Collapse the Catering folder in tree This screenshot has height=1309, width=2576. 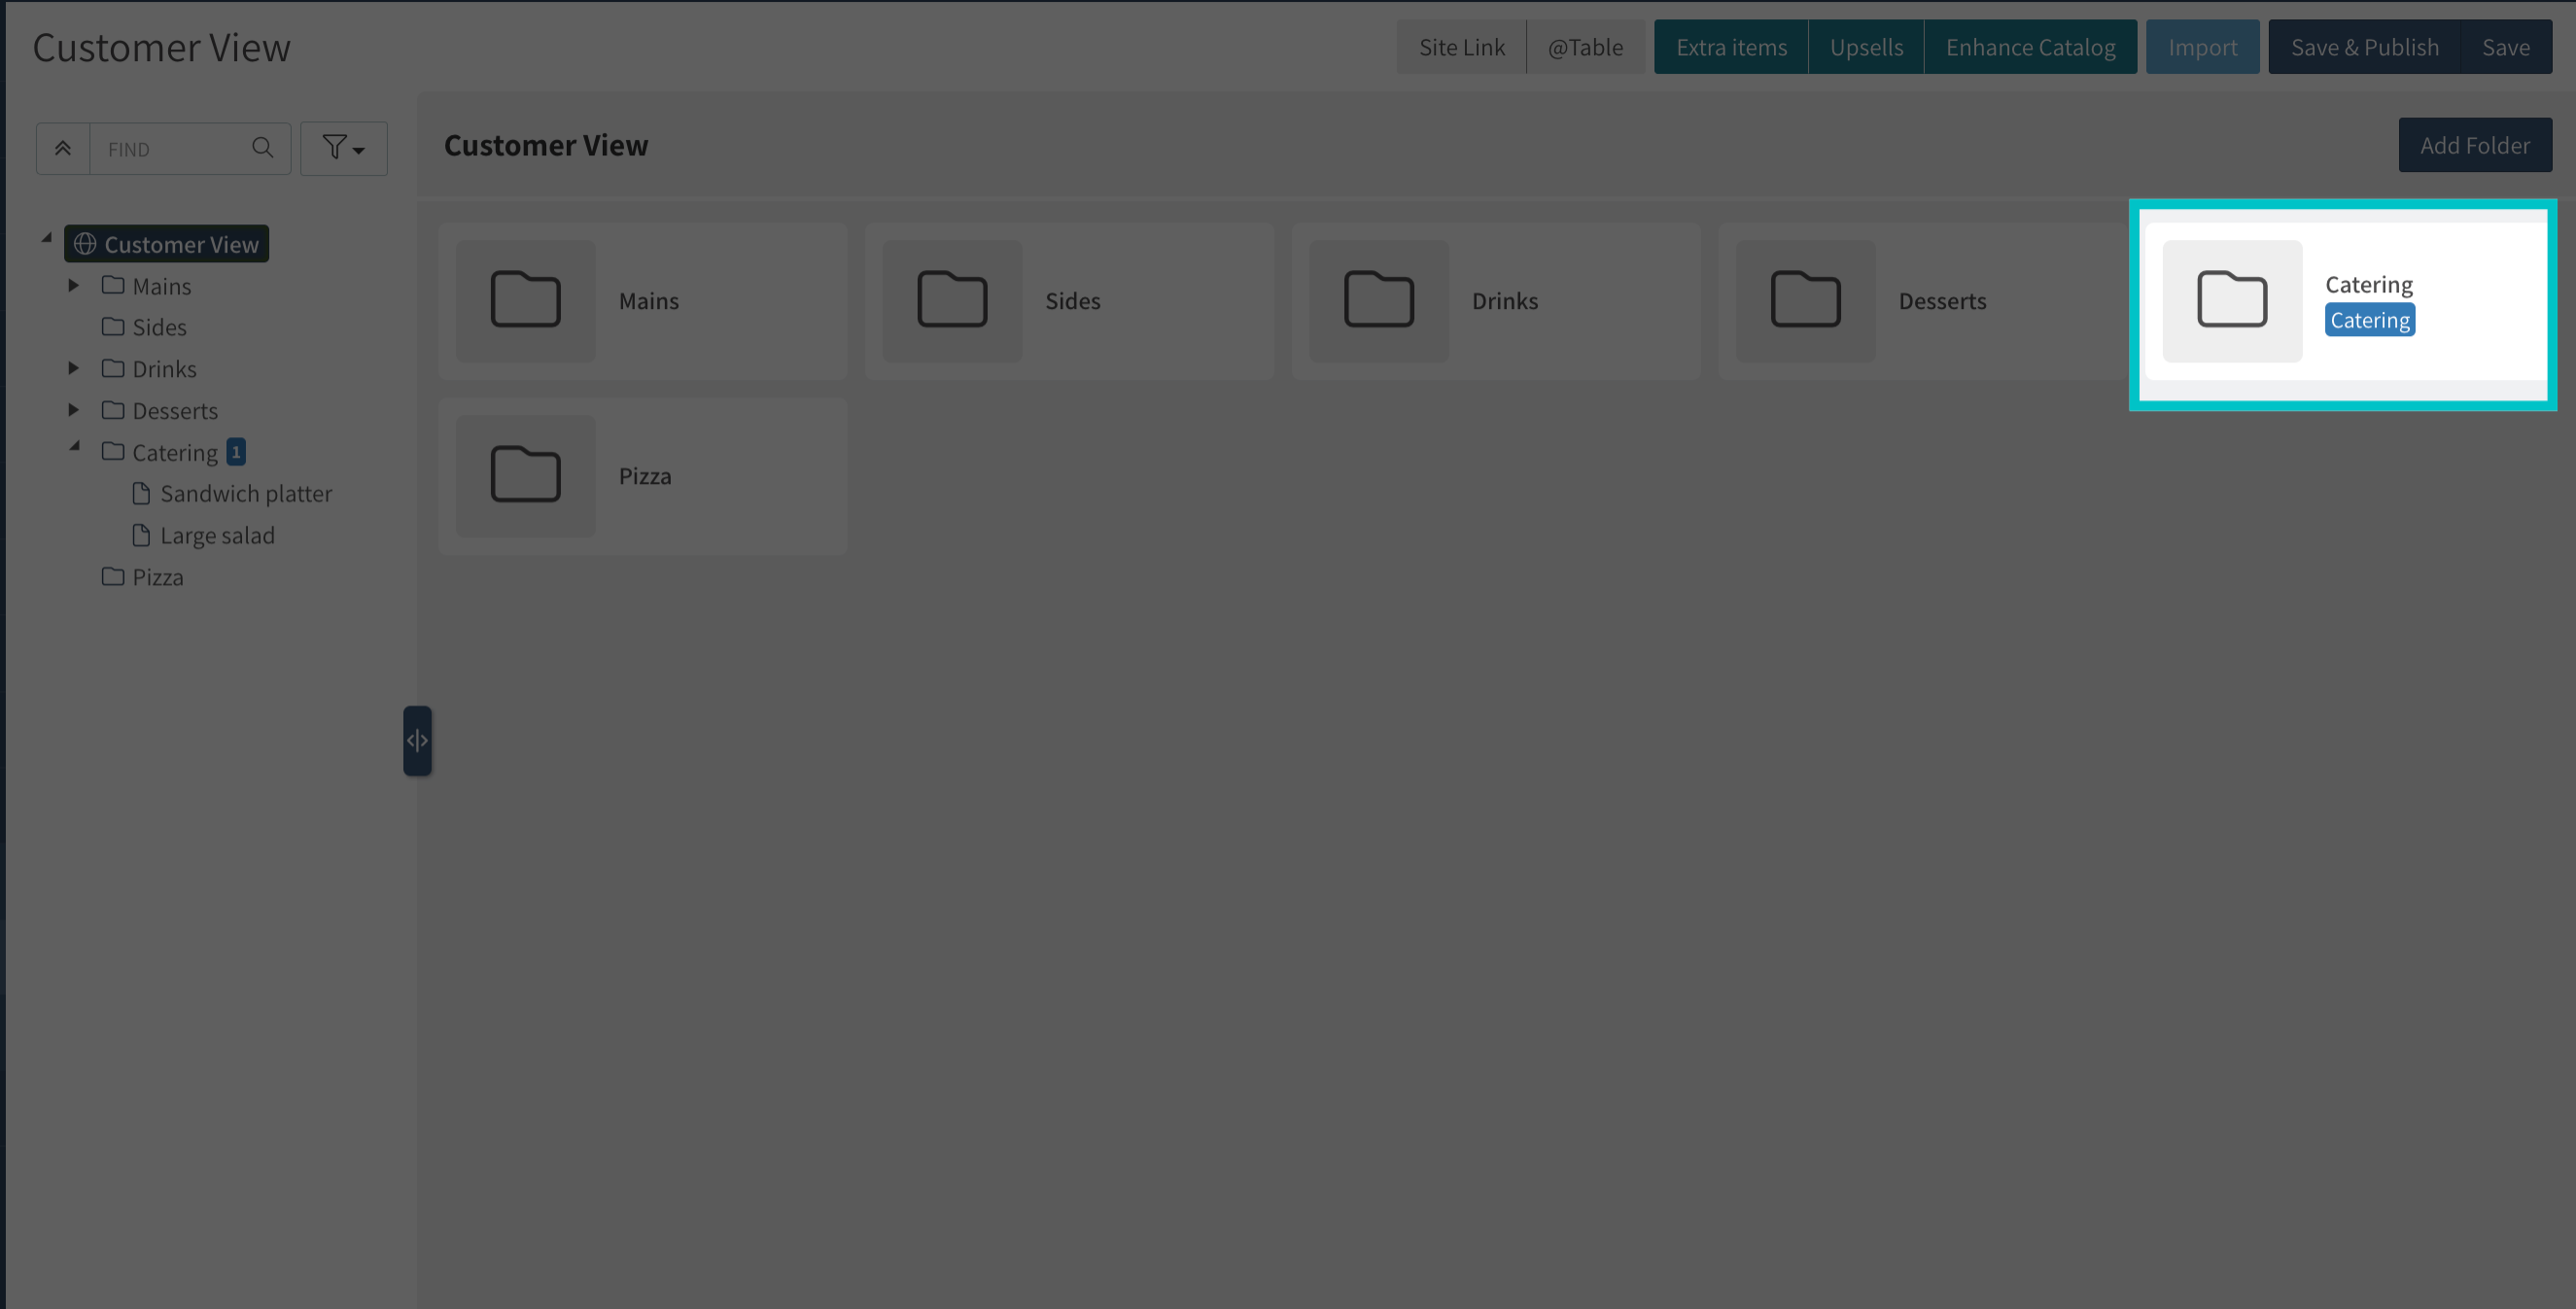74,447
